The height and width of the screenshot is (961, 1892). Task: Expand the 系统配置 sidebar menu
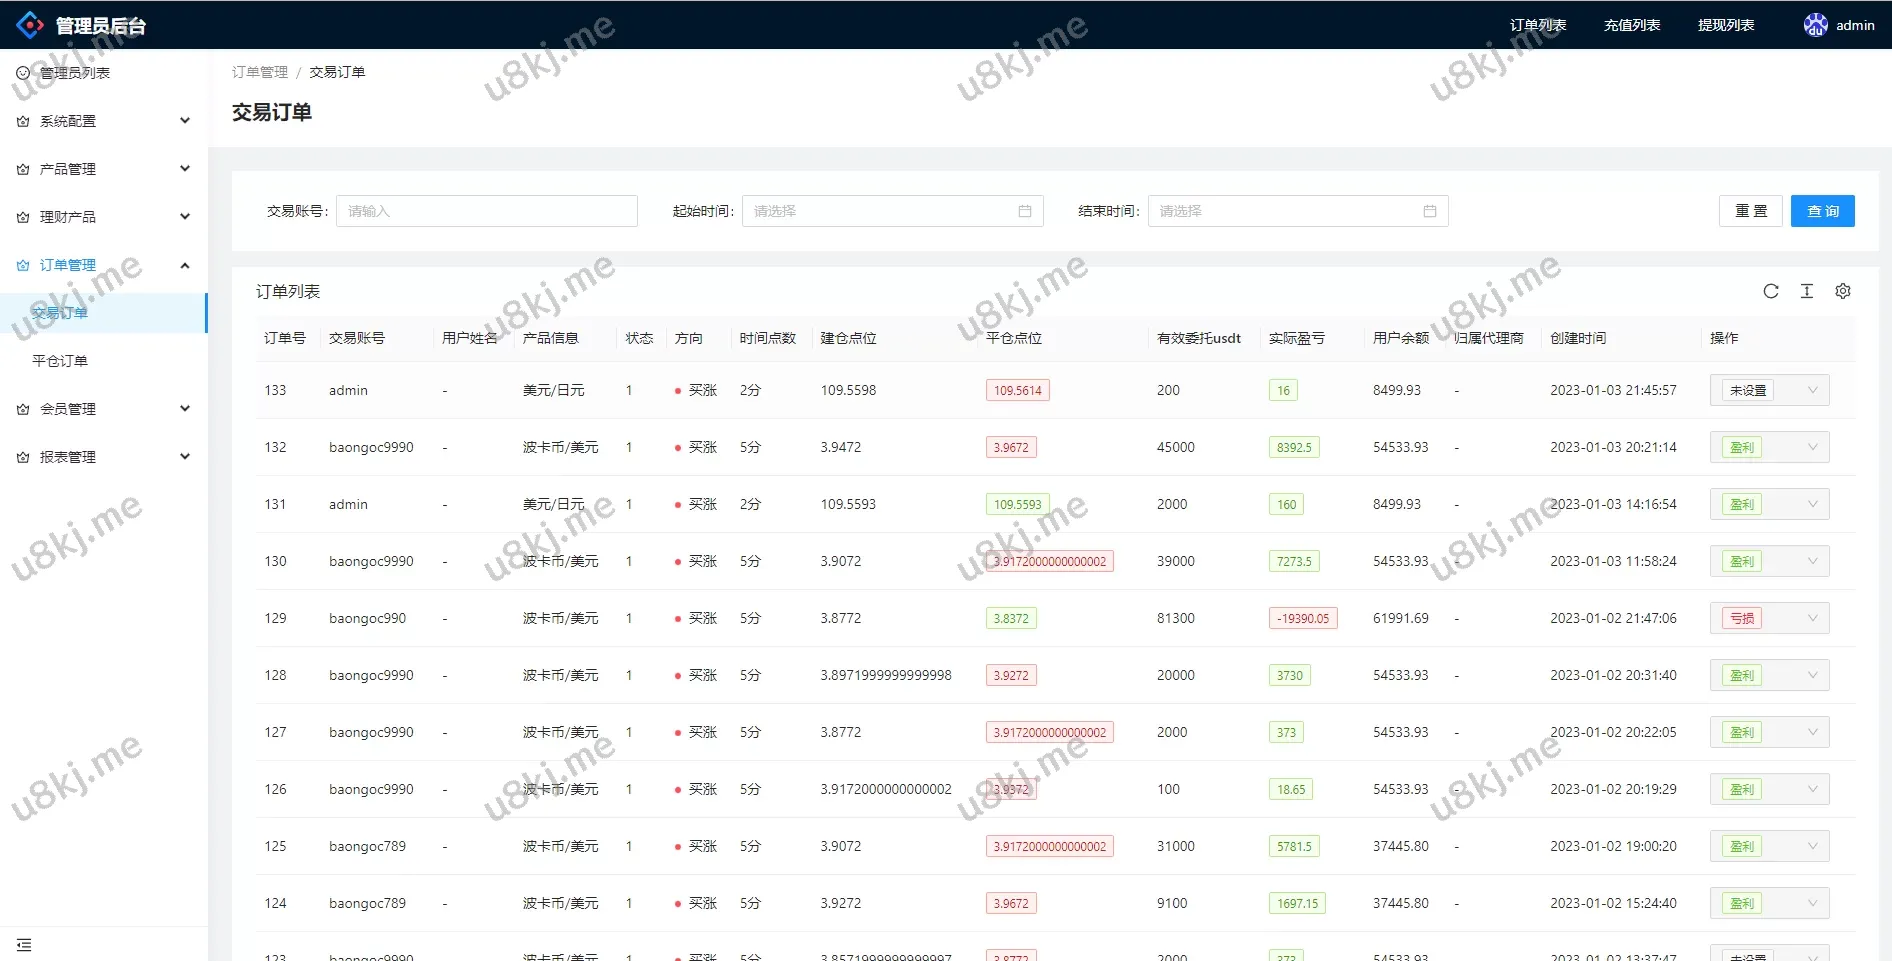[x=104, y=121]
